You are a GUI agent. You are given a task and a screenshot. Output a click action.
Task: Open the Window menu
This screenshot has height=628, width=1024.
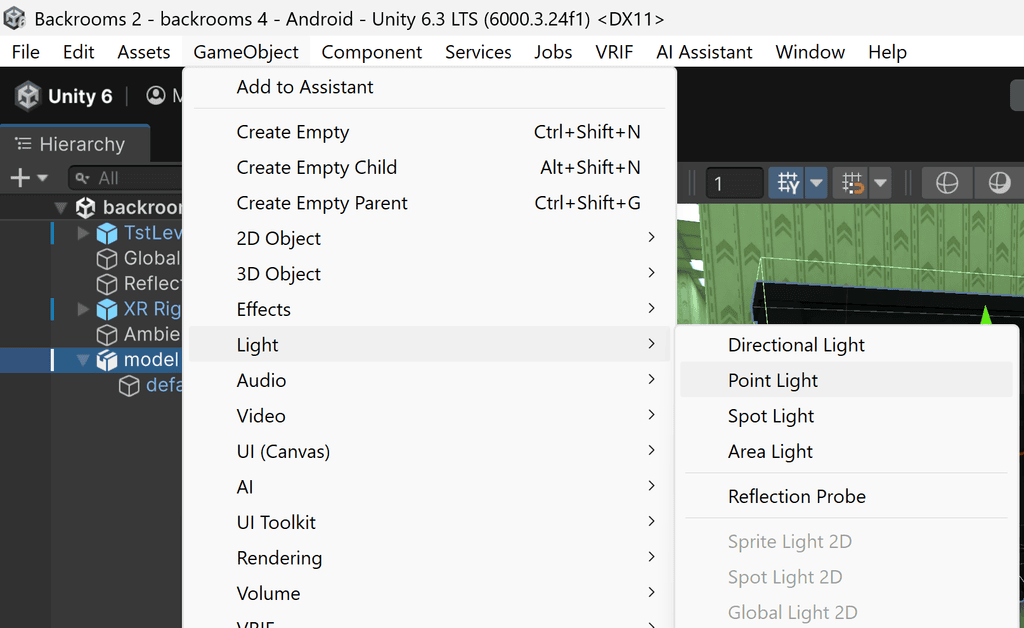coord(810,52)
